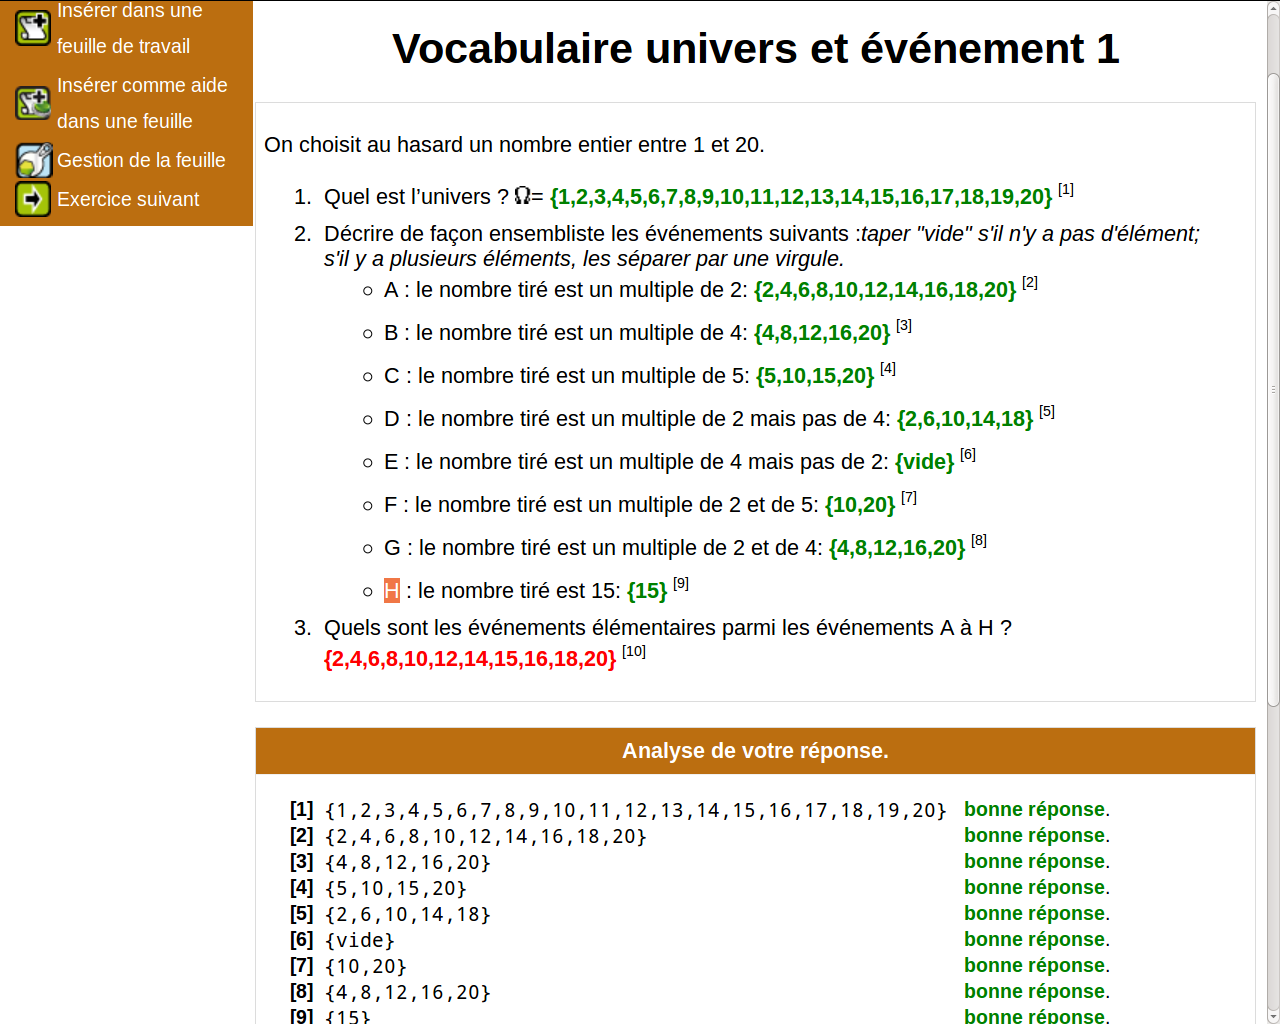
Task: Click footnote marker [10] beside the red answer
Action: point(634,652)
